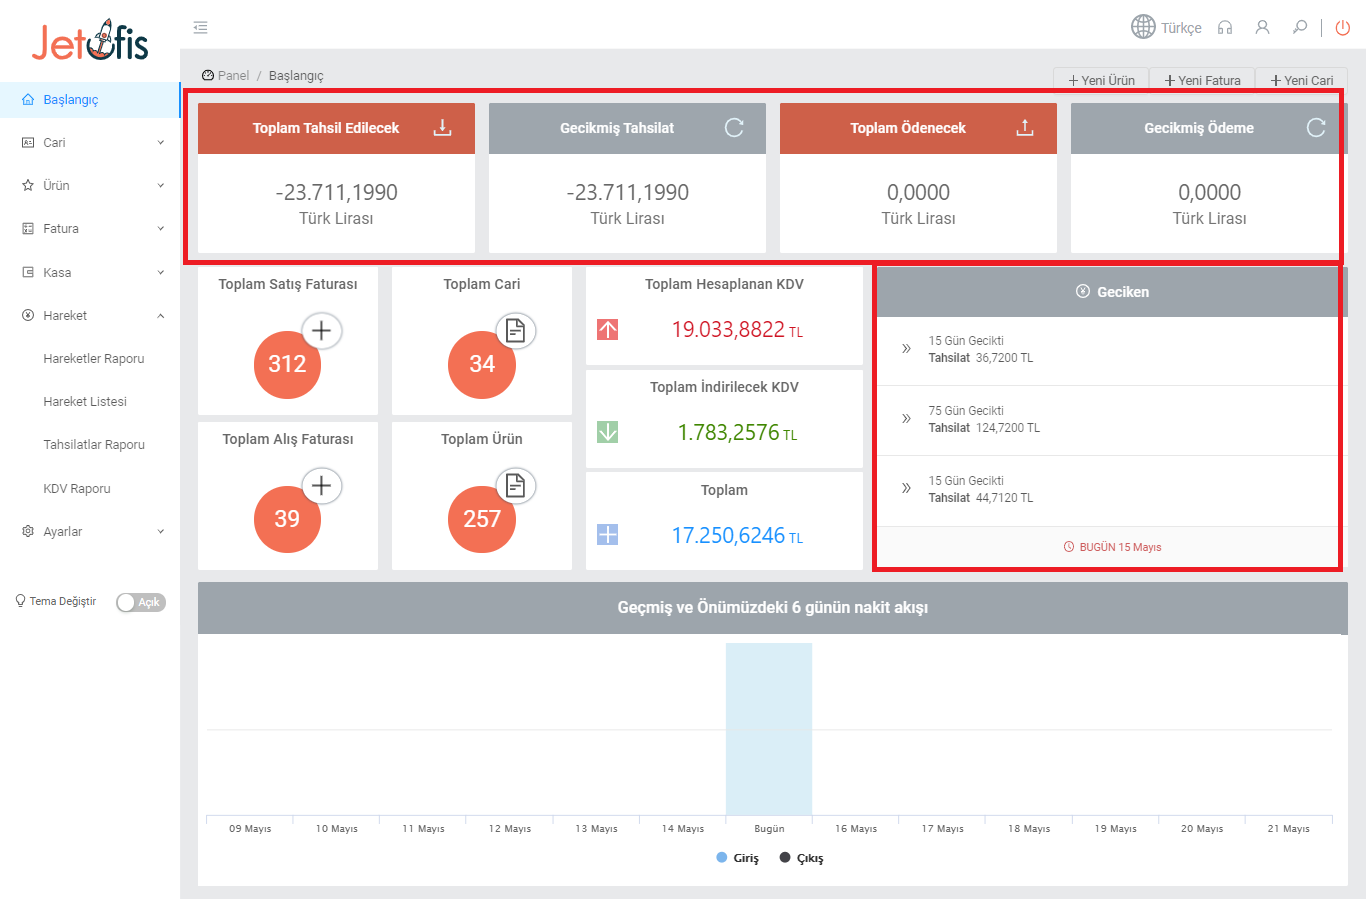Click the 09 Mayıs axis label
The width and height of the screenshot is (1366, 899).
tap(250, 829)
